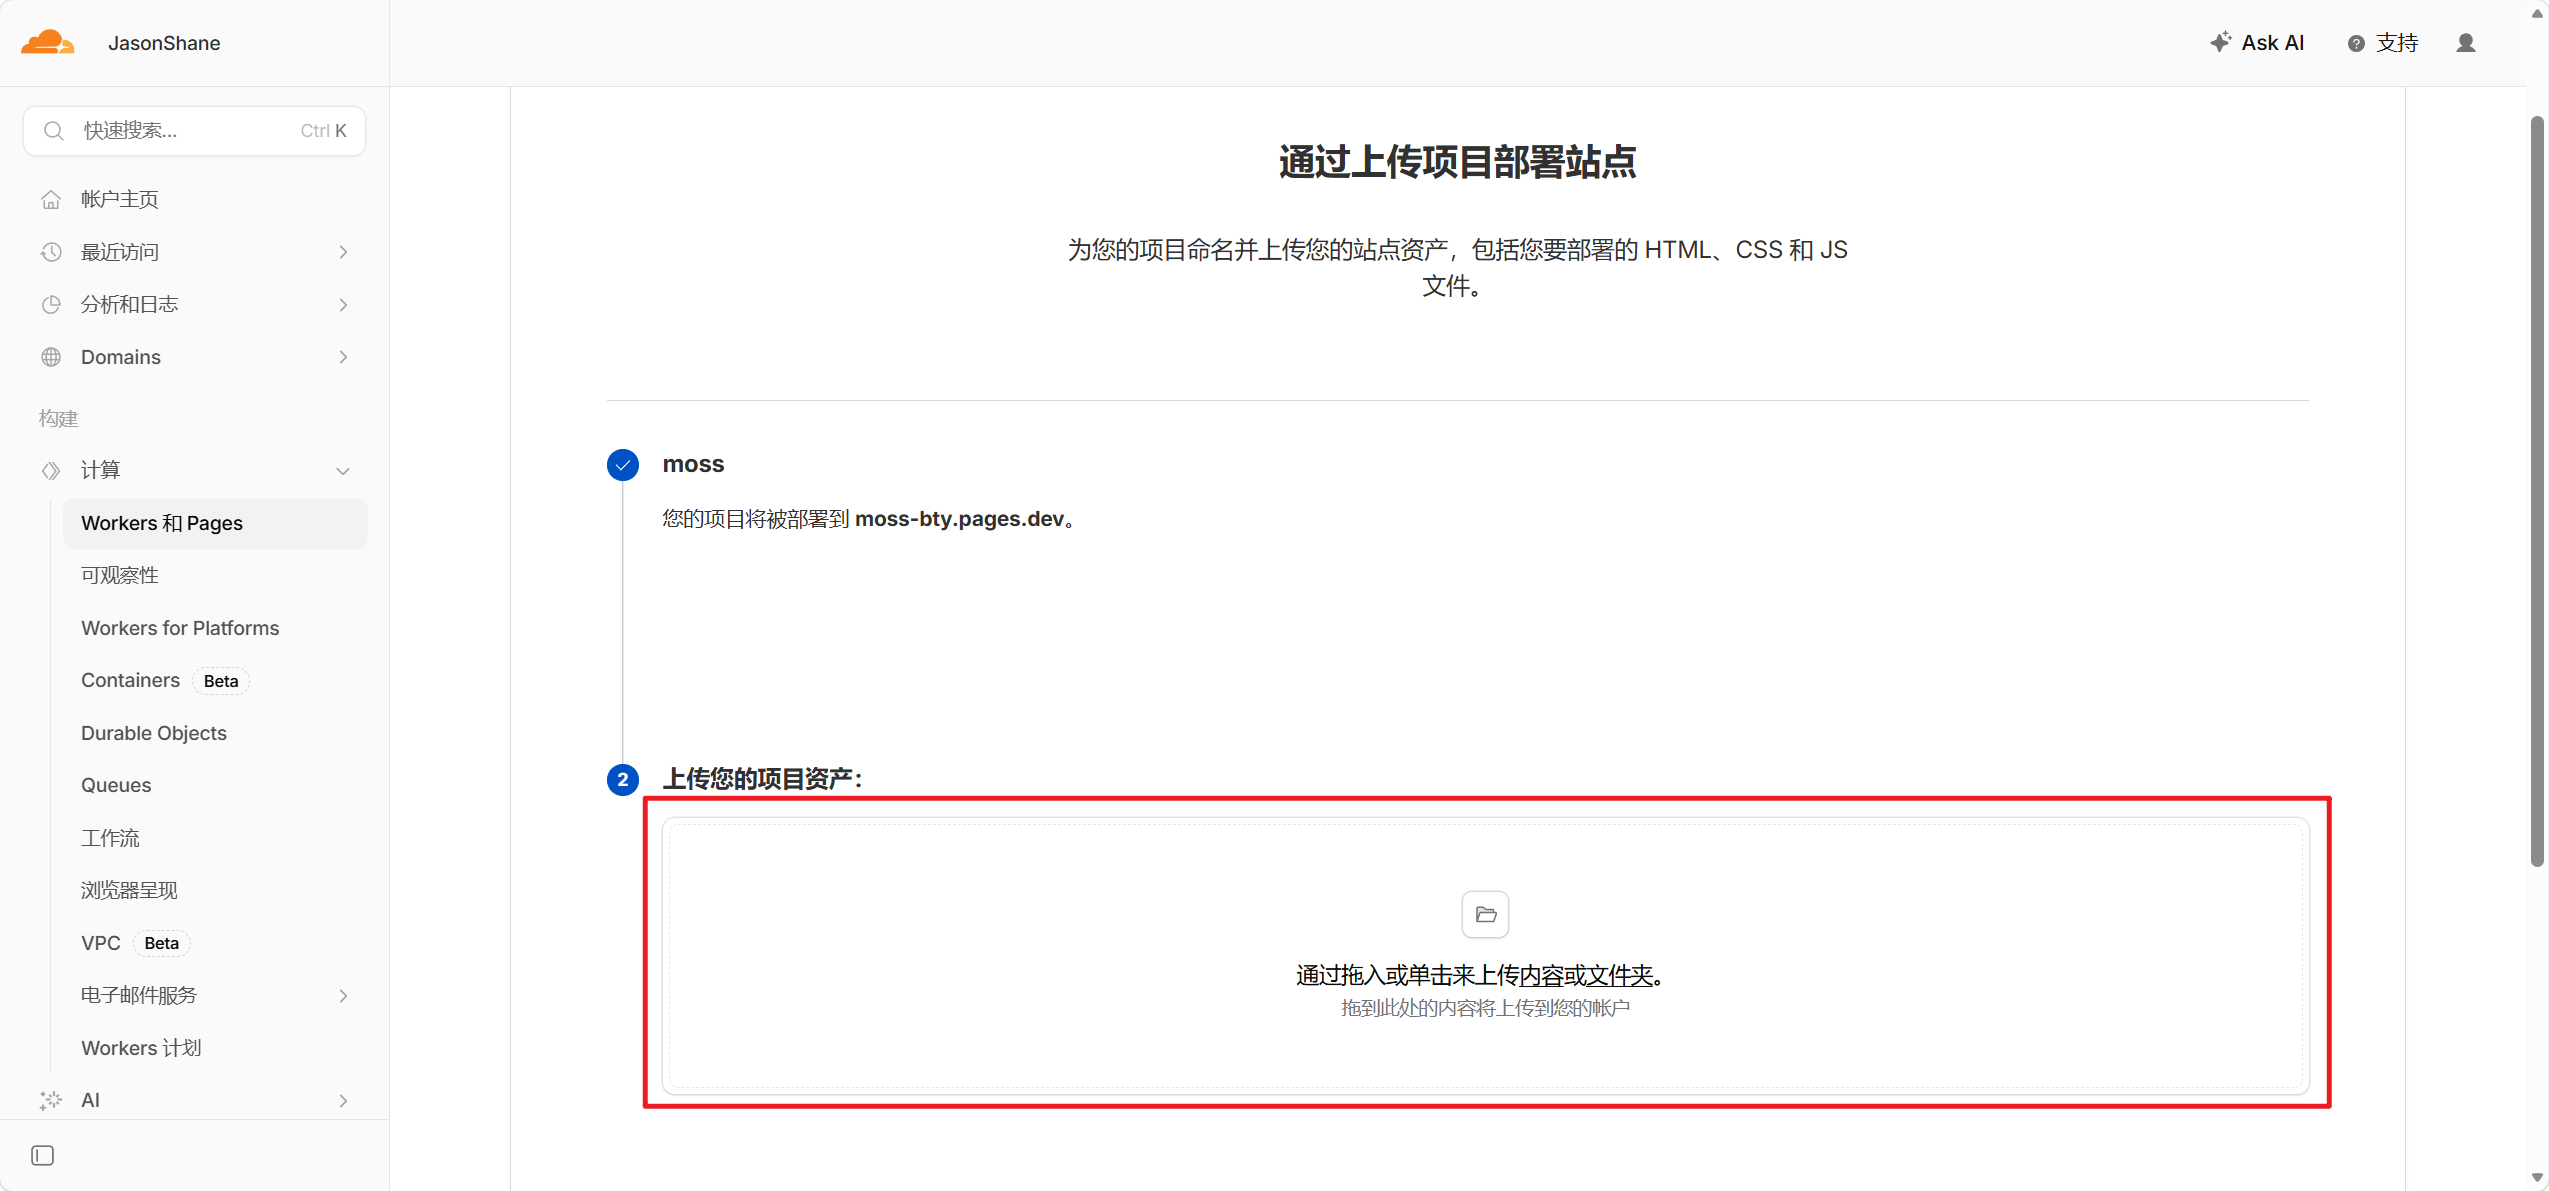Select Durable Objects in sidebar

click(x=154, y=733)
